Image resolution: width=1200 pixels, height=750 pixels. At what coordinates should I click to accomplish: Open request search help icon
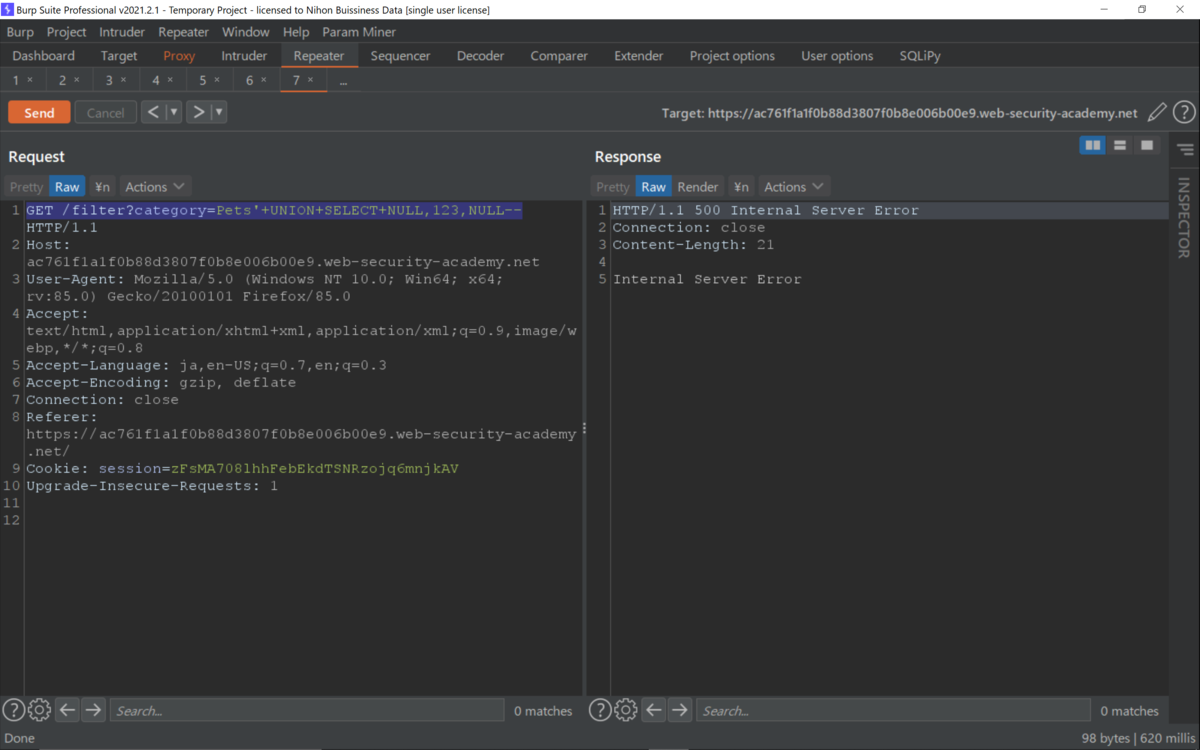pos(13,710)
